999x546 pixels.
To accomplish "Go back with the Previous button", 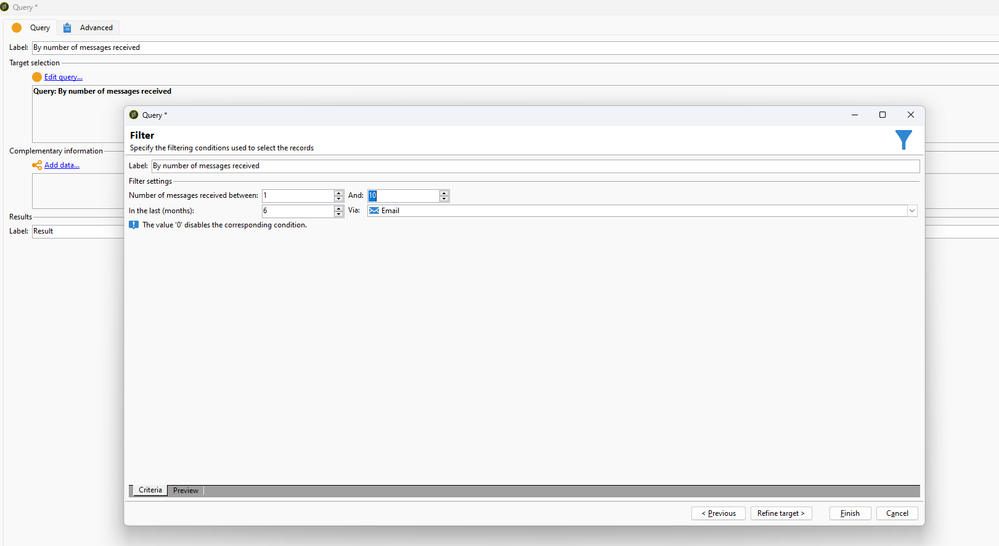I will [x=718, y=513].
